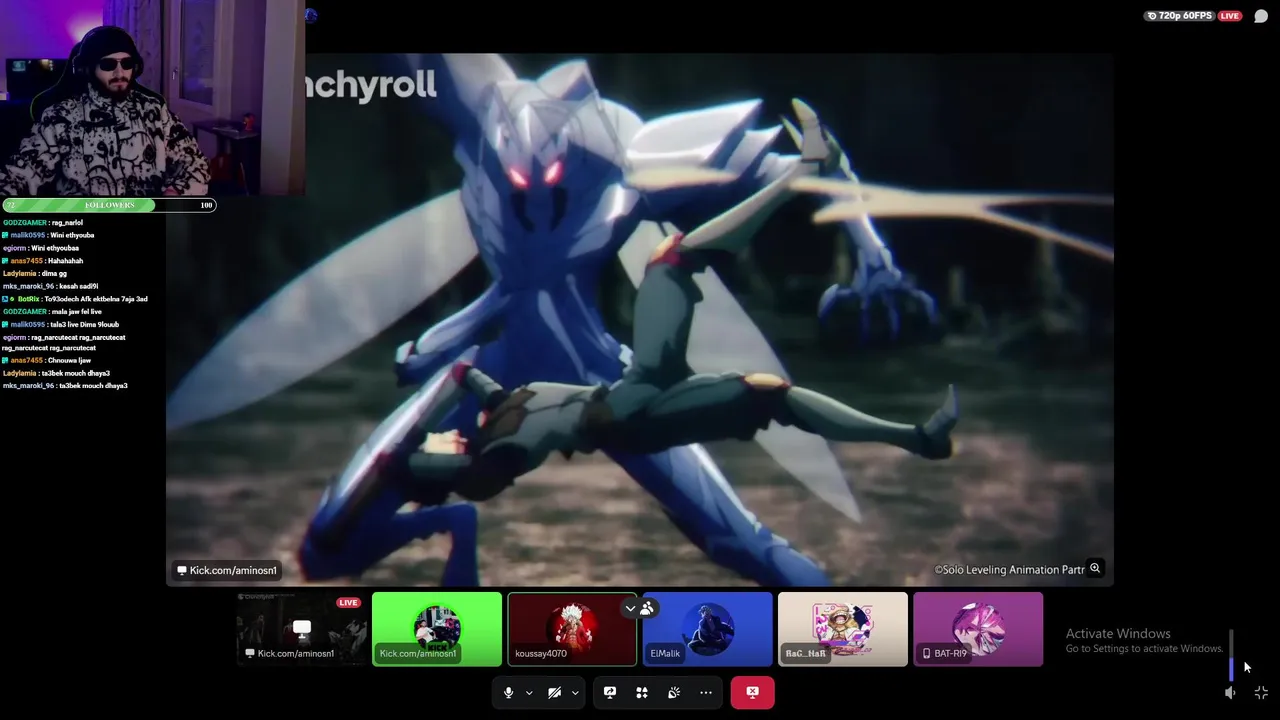The image size is (1280, 720).
Task: Select RaG_NaR participant tile
Action: point(843,629)
